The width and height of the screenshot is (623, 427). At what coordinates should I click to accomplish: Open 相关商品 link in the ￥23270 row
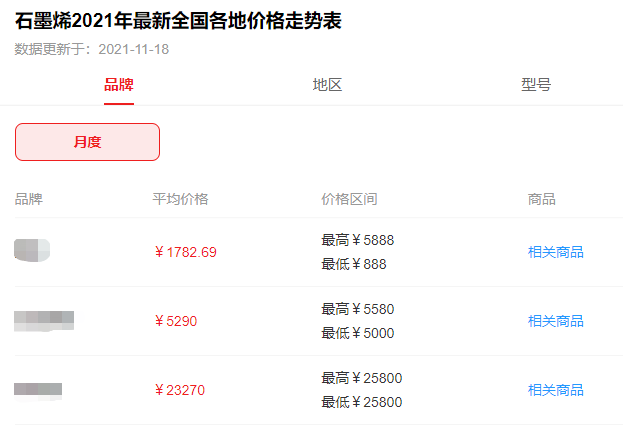click(555, 390)
